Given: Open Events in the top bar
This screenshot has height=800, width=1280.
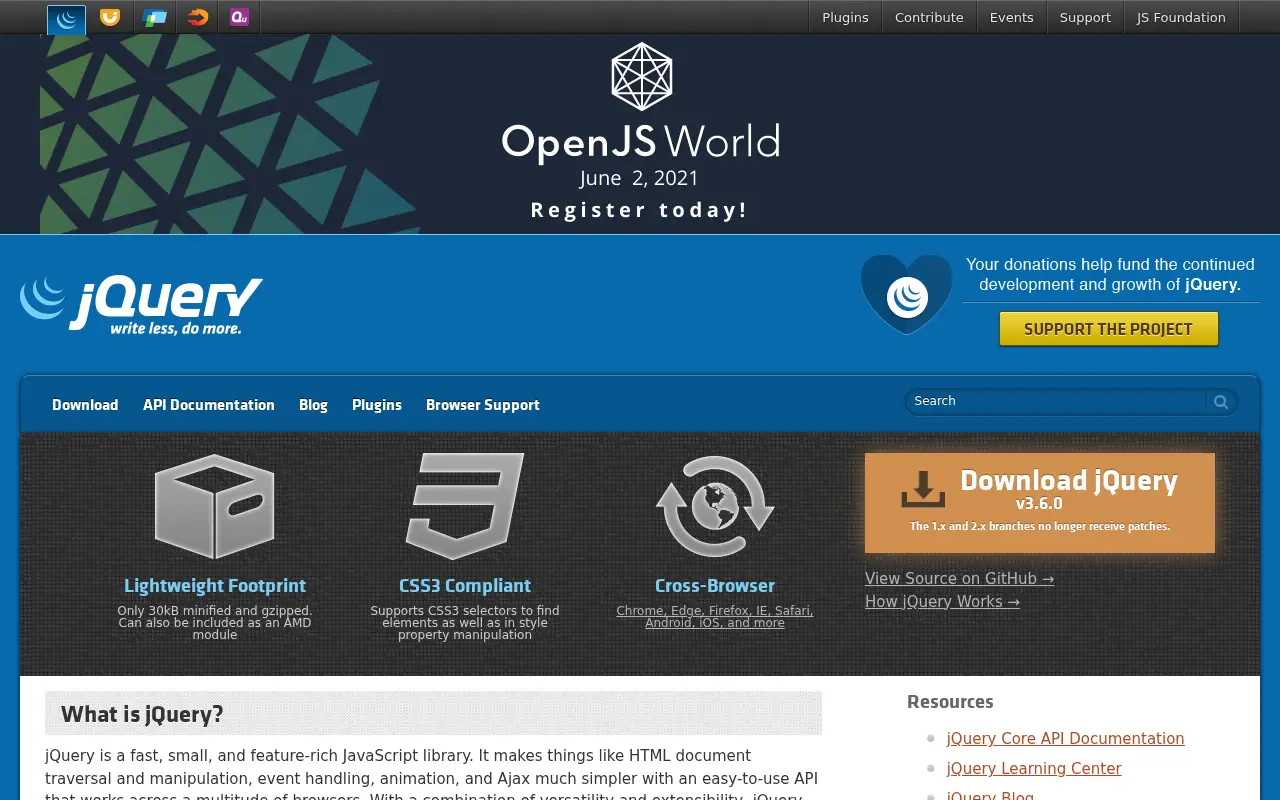Looking at the screenshot, I should (1011, 17).
